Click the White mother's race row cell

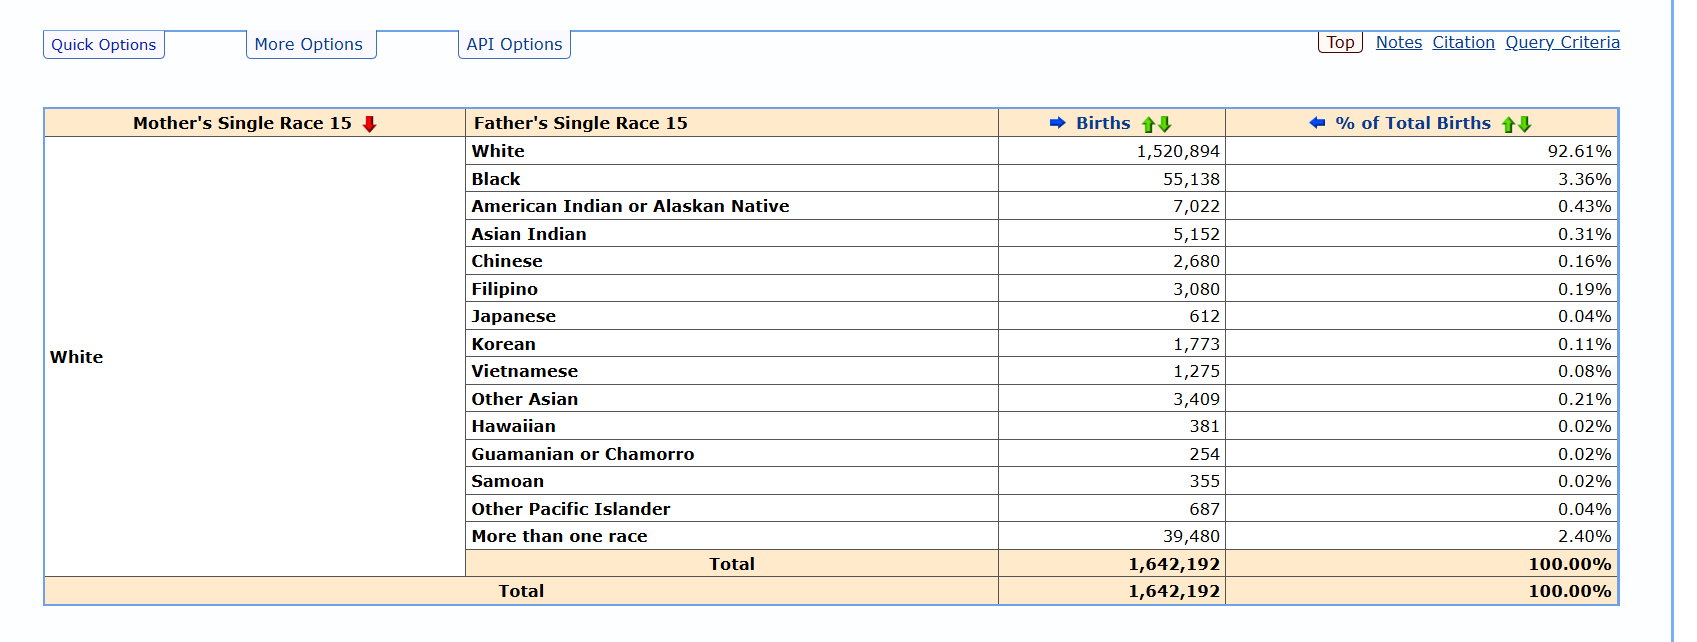pos(77,357)
